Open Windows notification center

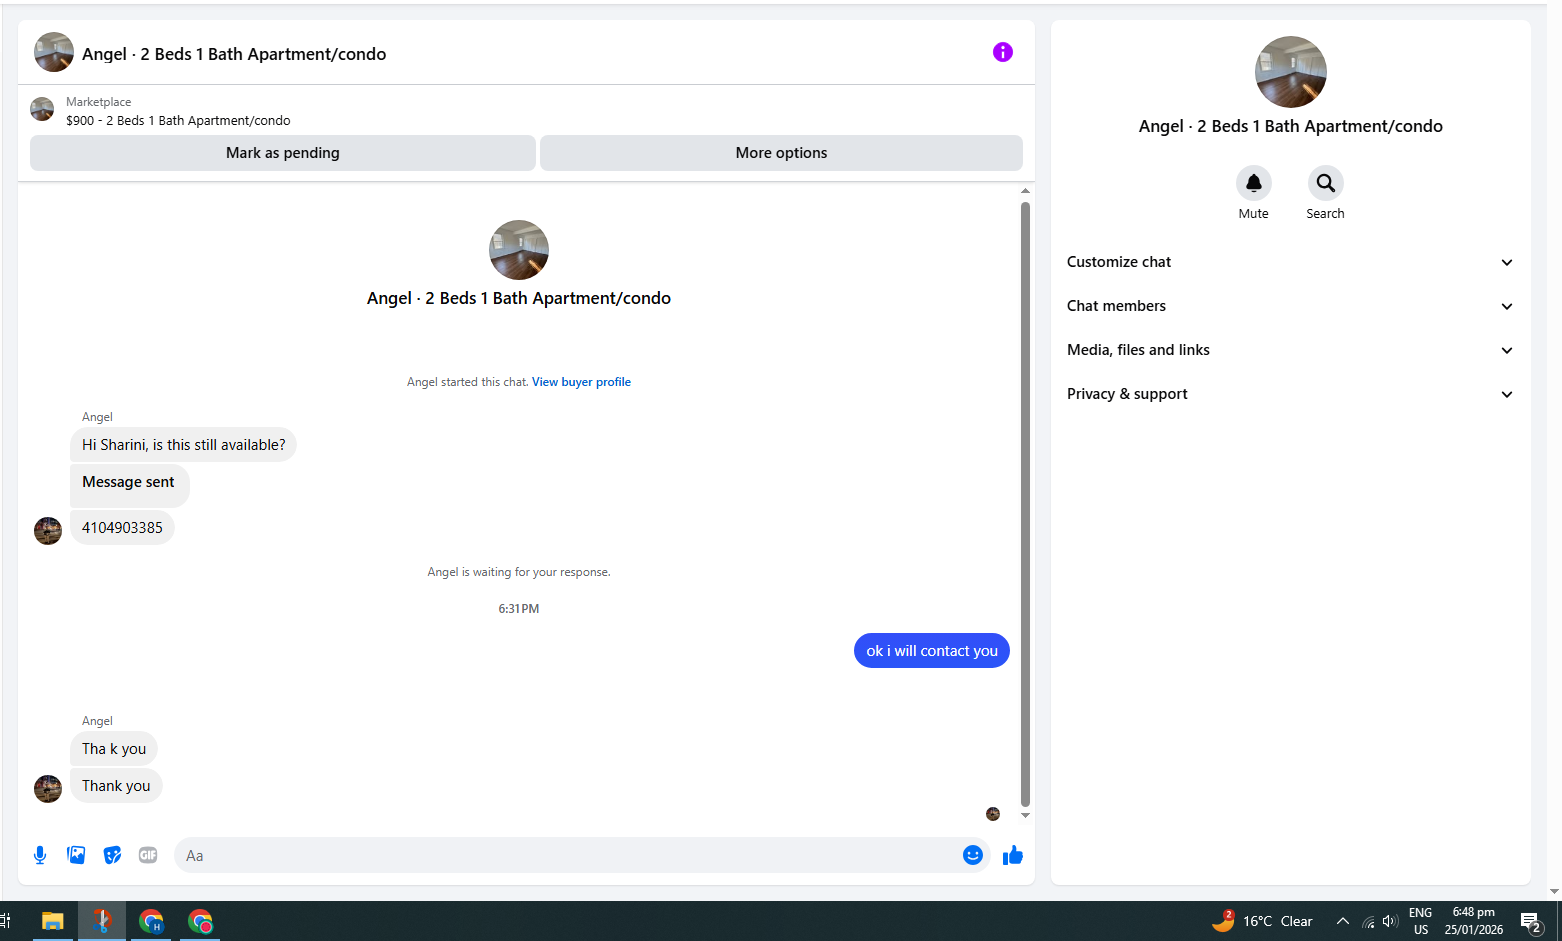coord(1530,921)
